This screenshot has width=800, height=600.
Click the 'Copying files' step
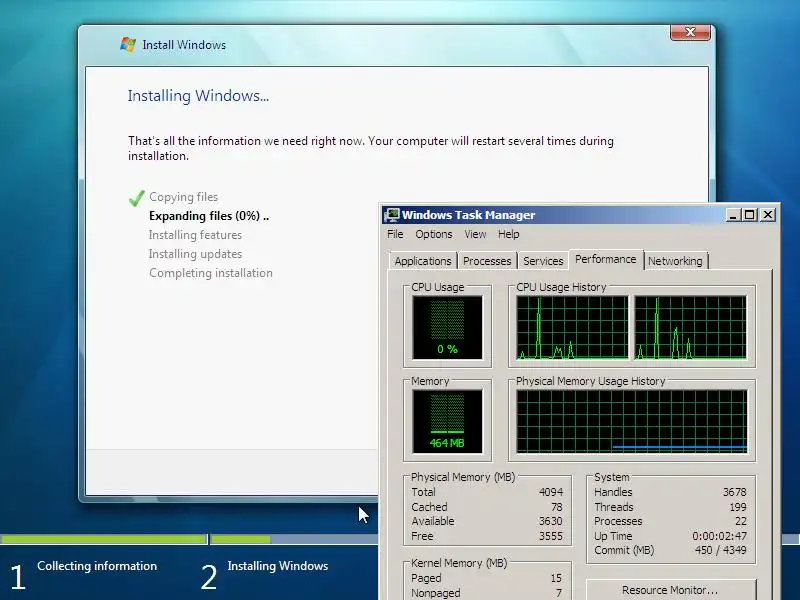184,197
